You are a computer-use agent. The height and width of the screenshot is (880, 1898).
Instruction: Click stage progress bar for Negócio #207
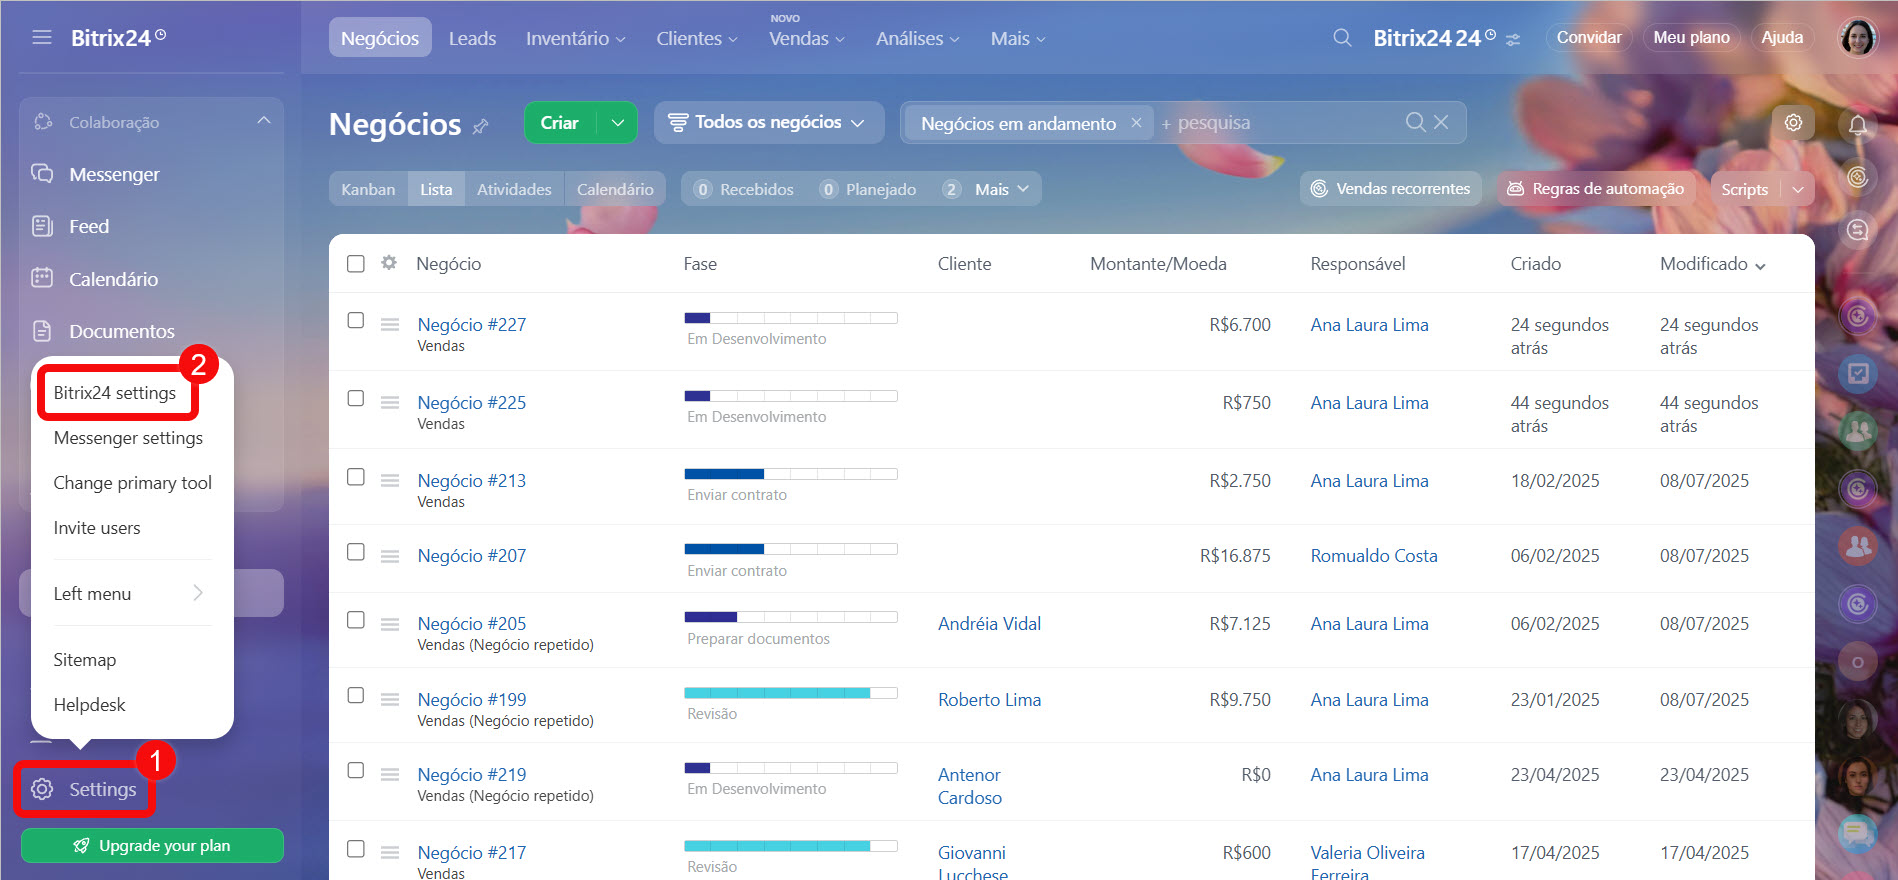point(791,549)
